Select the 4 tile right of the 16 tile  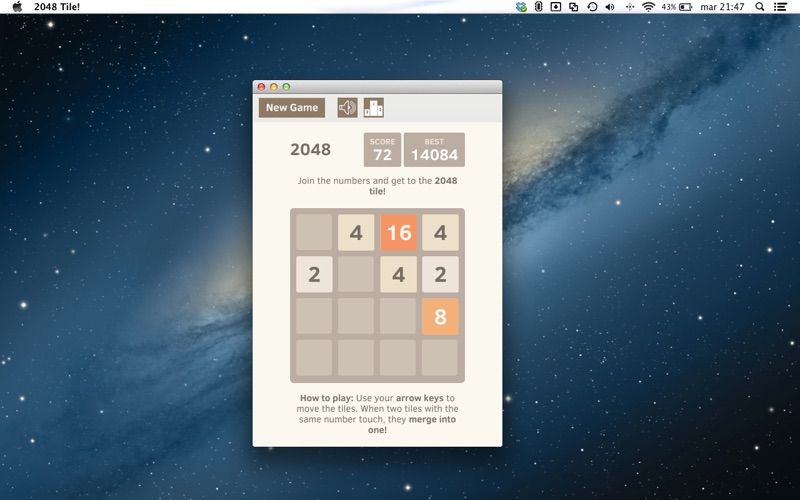(440, 233)
